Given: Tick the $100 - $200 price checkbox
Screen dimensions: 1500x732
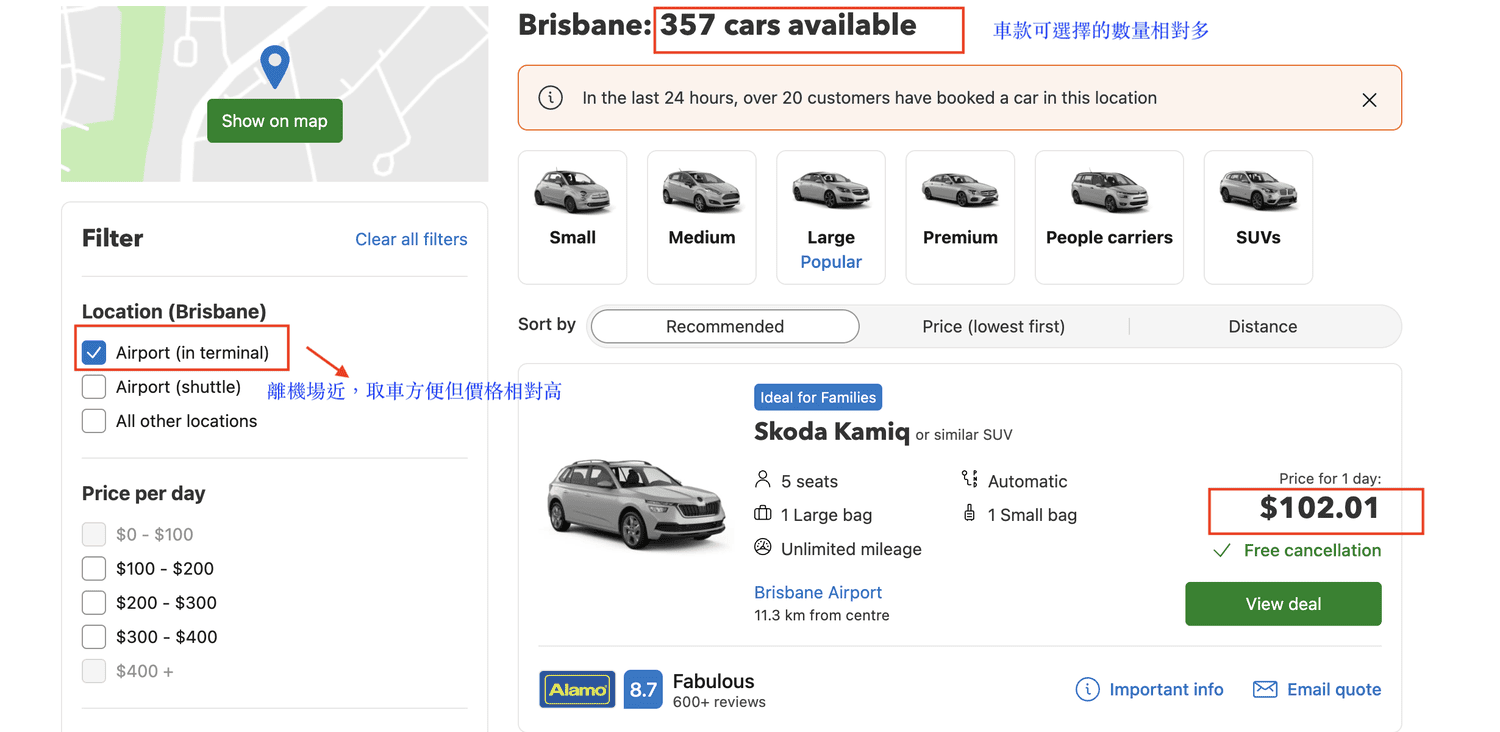Looking at the screenshot, I should (94, 568).
